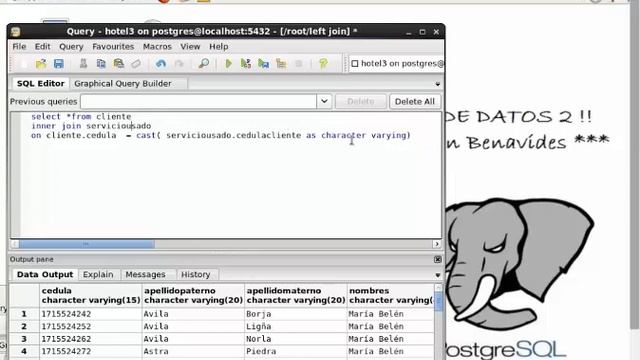
Task: Run Explain query toolbar icon
Action: [x=281, y=64]
